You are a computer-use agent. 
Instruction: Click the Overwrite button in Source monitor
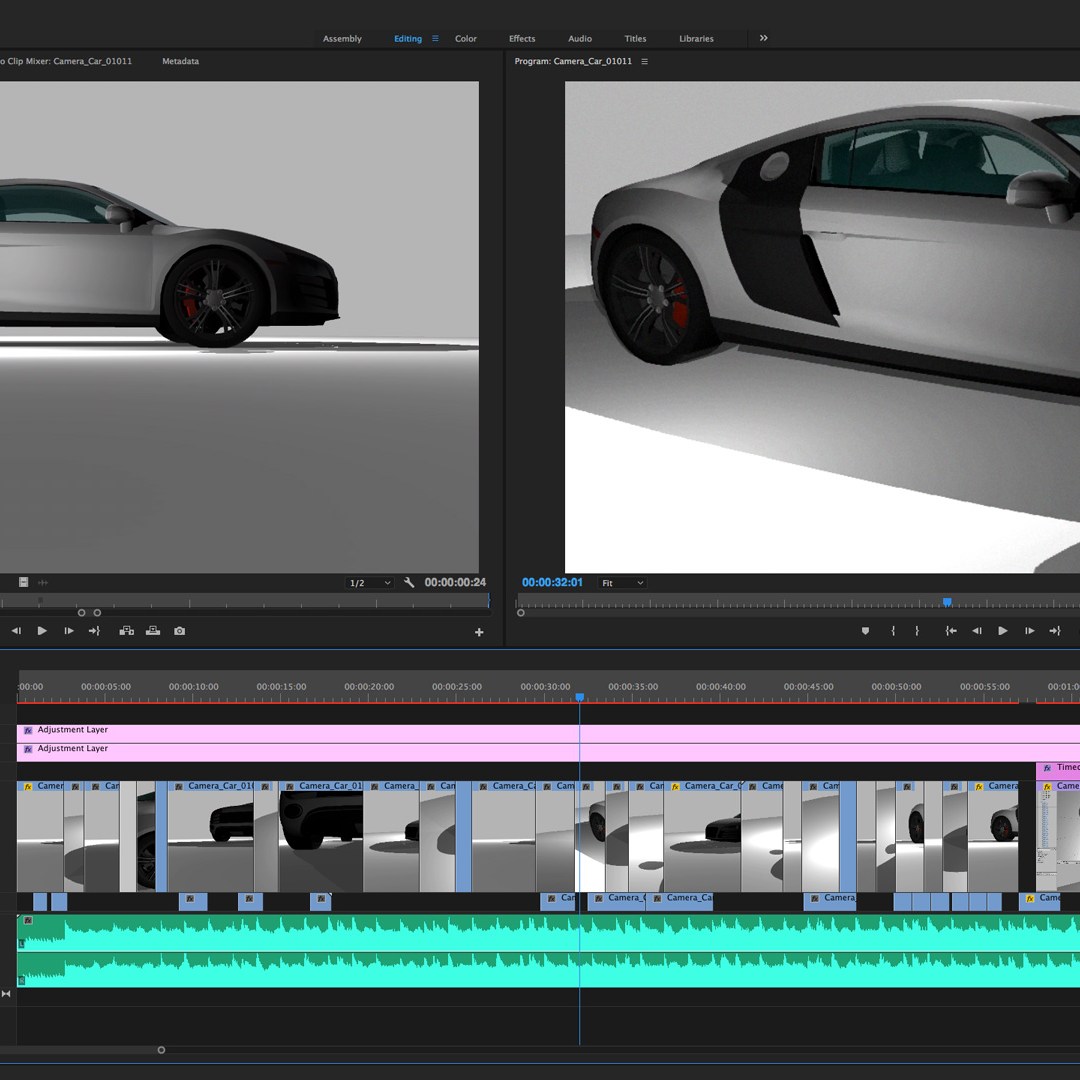[153, 631]
